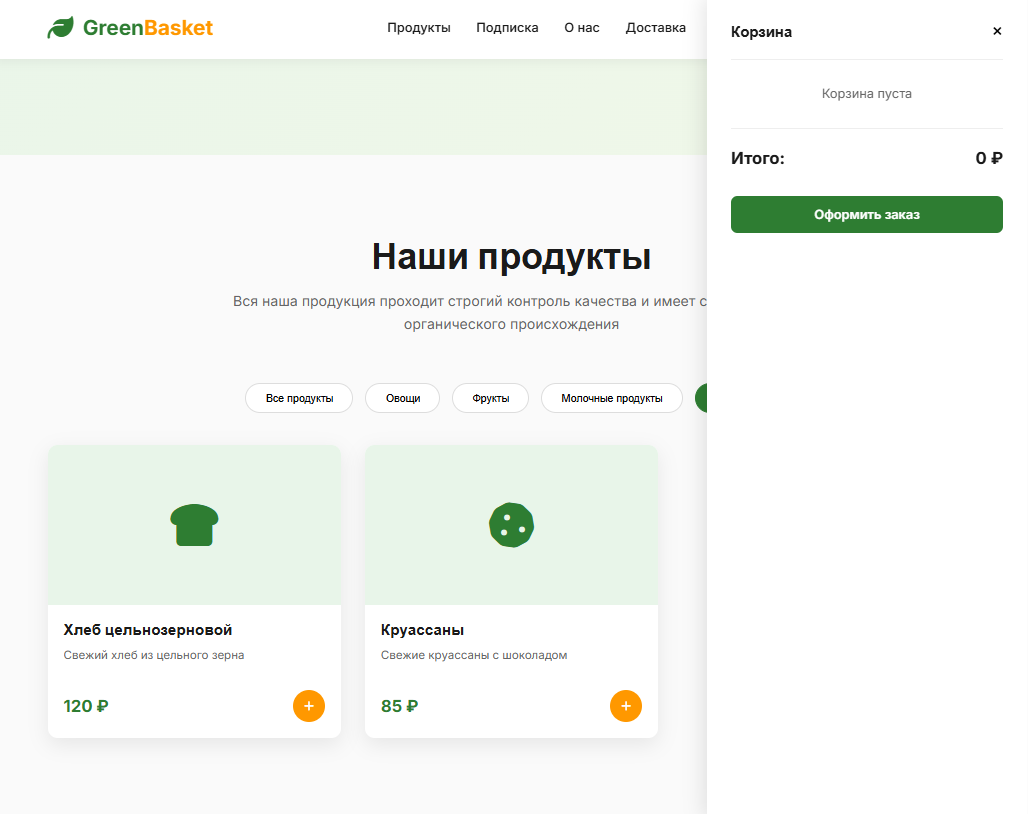Add Круассаны to cart with plus button

(x=625, y=706)
